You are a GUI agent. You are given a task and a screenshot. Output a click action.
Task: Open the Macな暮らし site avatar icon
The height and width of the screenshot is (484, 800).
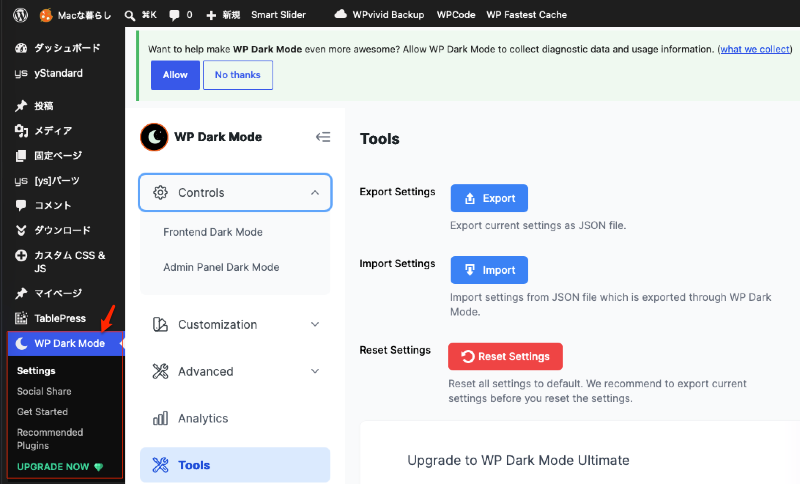click(46, 15)
